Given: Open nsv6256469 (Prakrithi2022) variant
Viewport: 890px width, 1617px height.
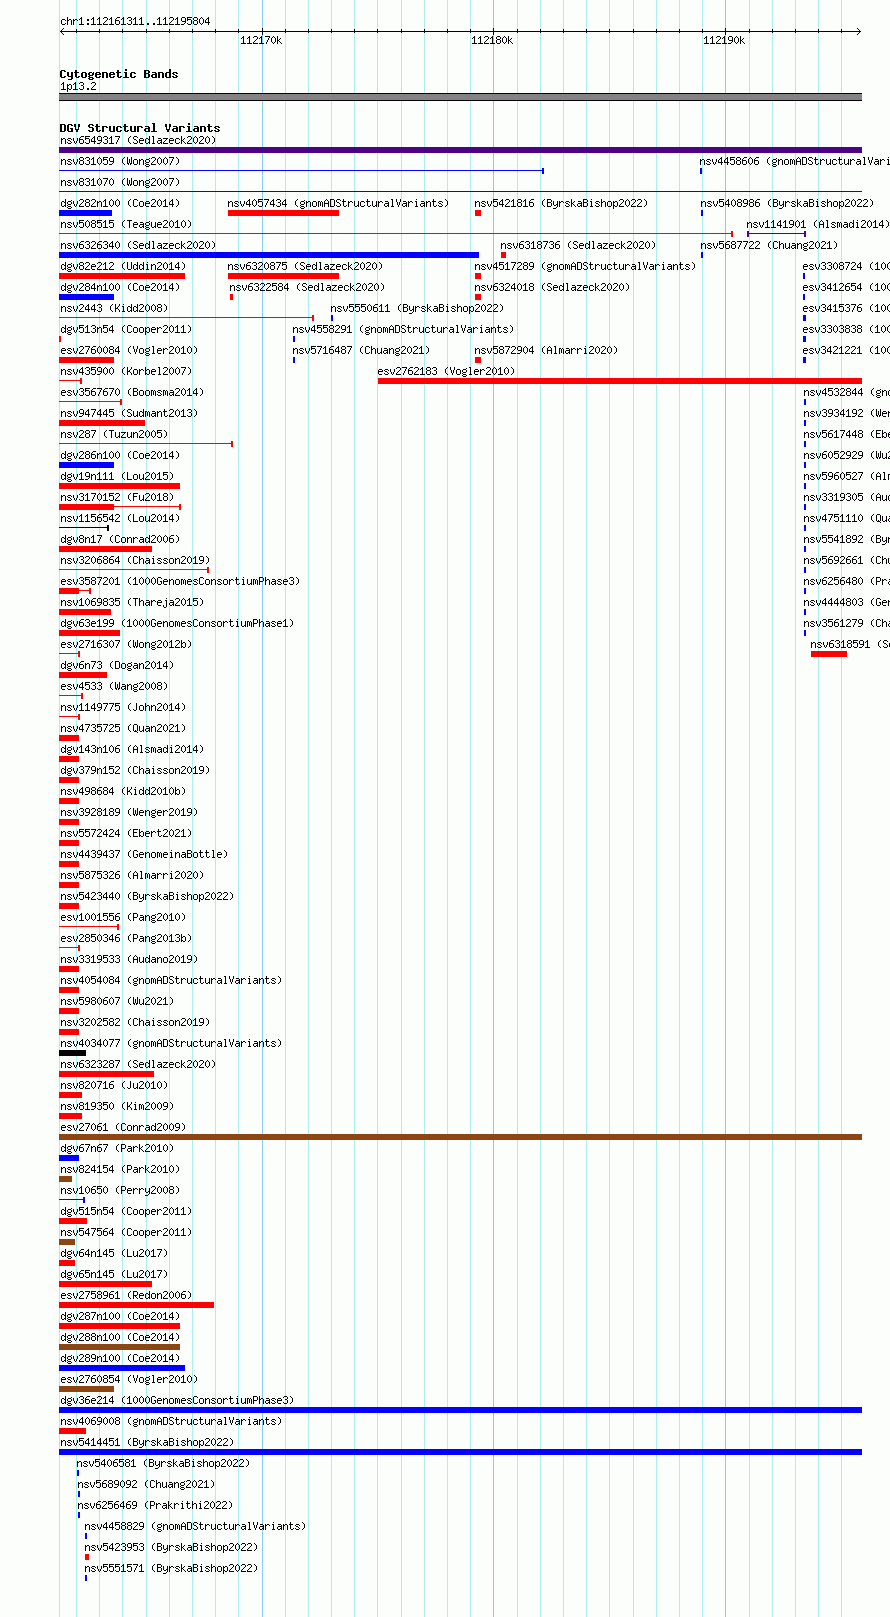Looking at the screenshot, I should coord(155,1505).
